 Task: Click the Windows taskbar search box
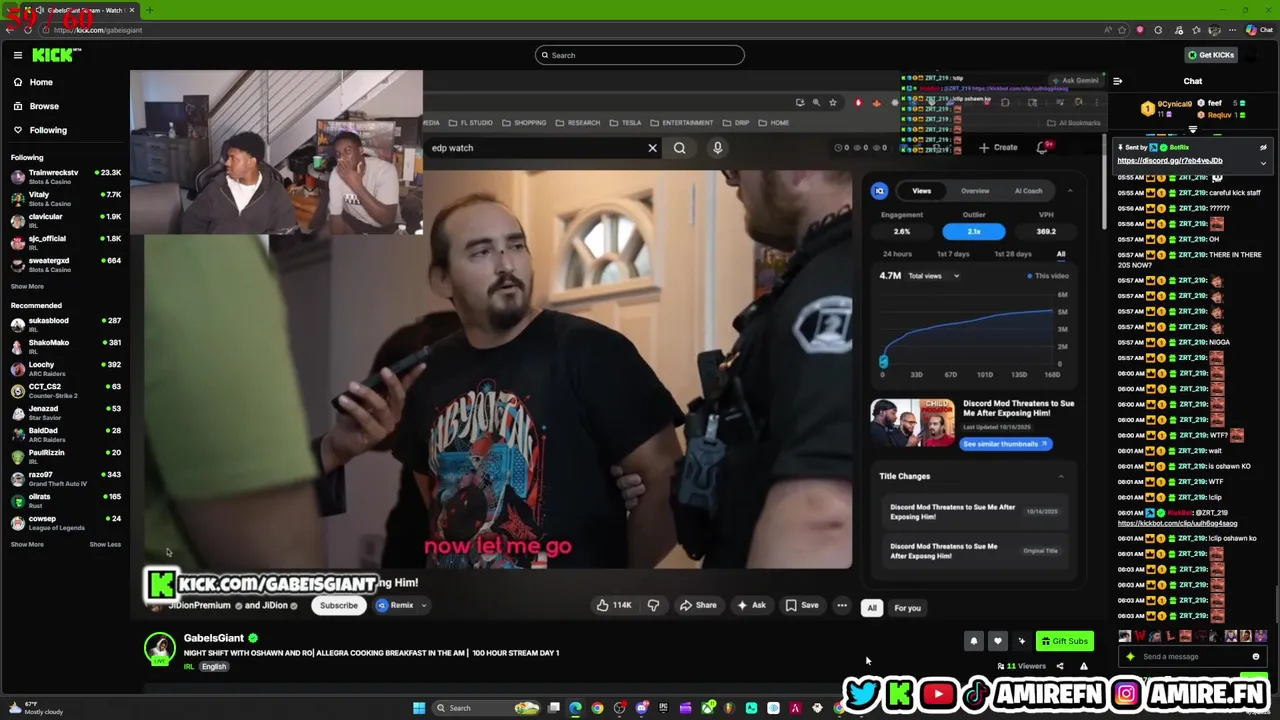coord(485,708)
